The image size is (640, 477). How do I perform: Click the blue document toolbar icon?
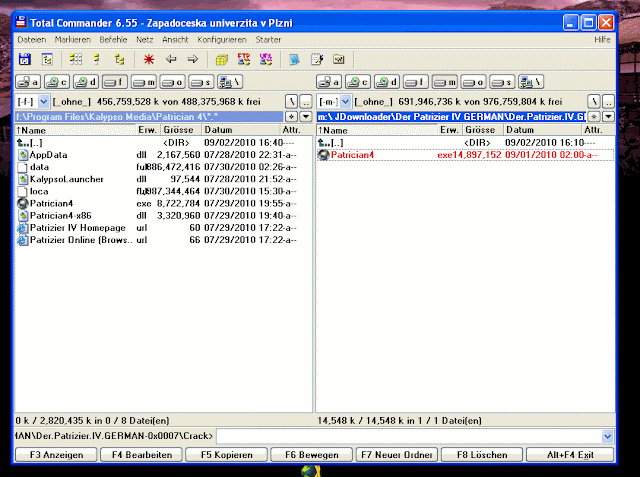tap(294, 60)
